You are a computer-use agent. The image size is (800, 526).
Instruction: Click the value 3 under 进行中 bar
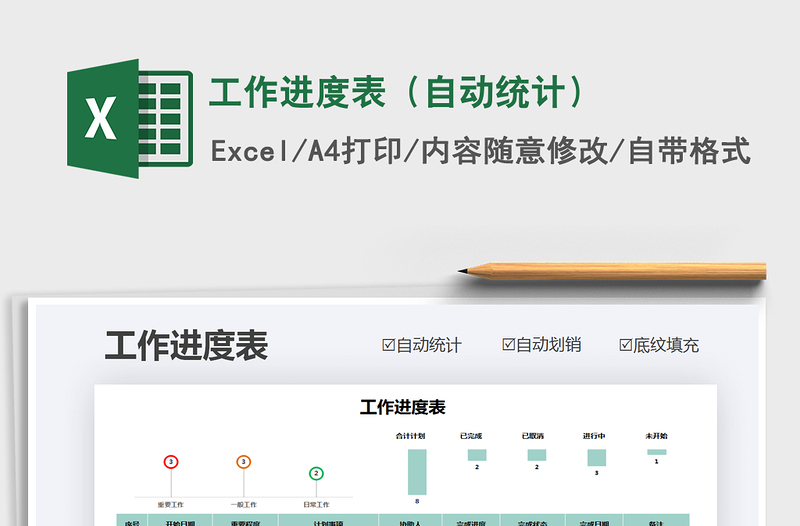(x=596, y=473)
